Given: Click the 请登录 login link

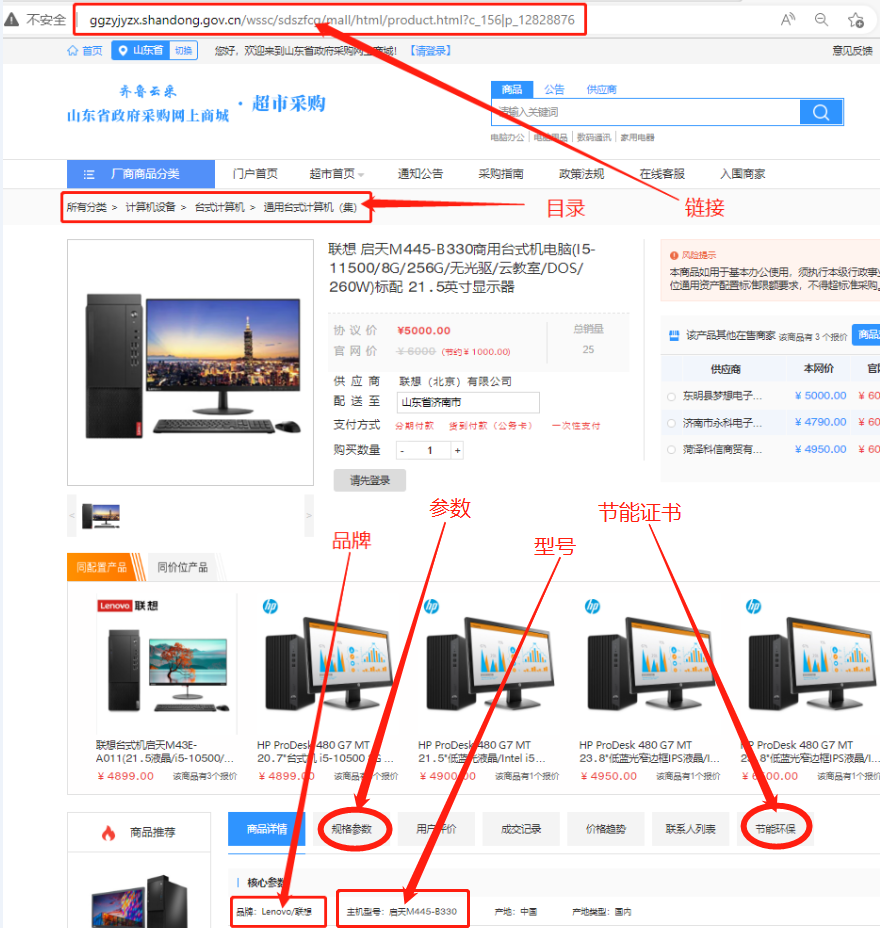Looking at the screenshot, I should (431, 51).
